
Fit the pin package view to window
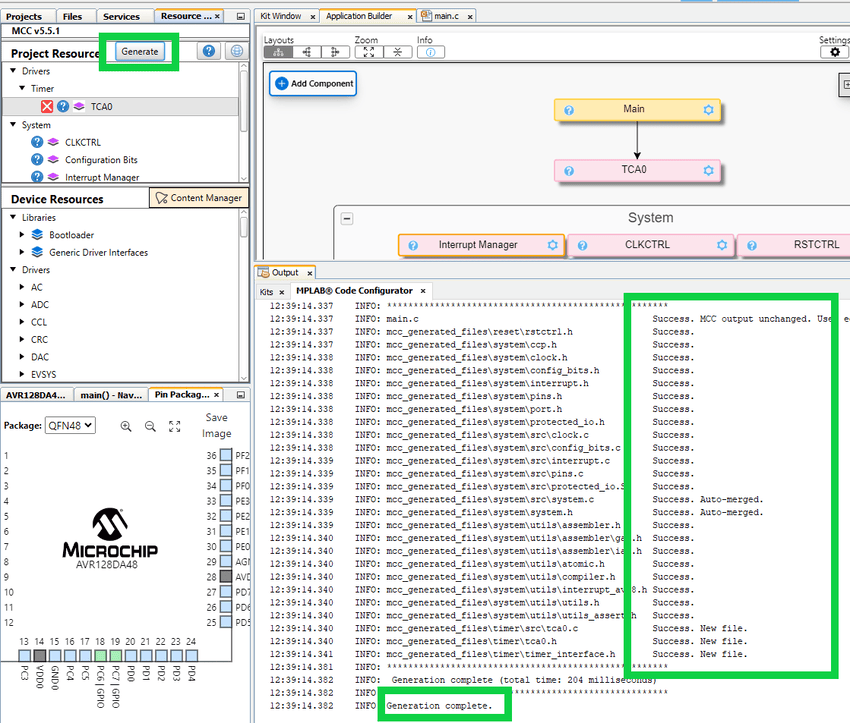click(x=175, y=426)
